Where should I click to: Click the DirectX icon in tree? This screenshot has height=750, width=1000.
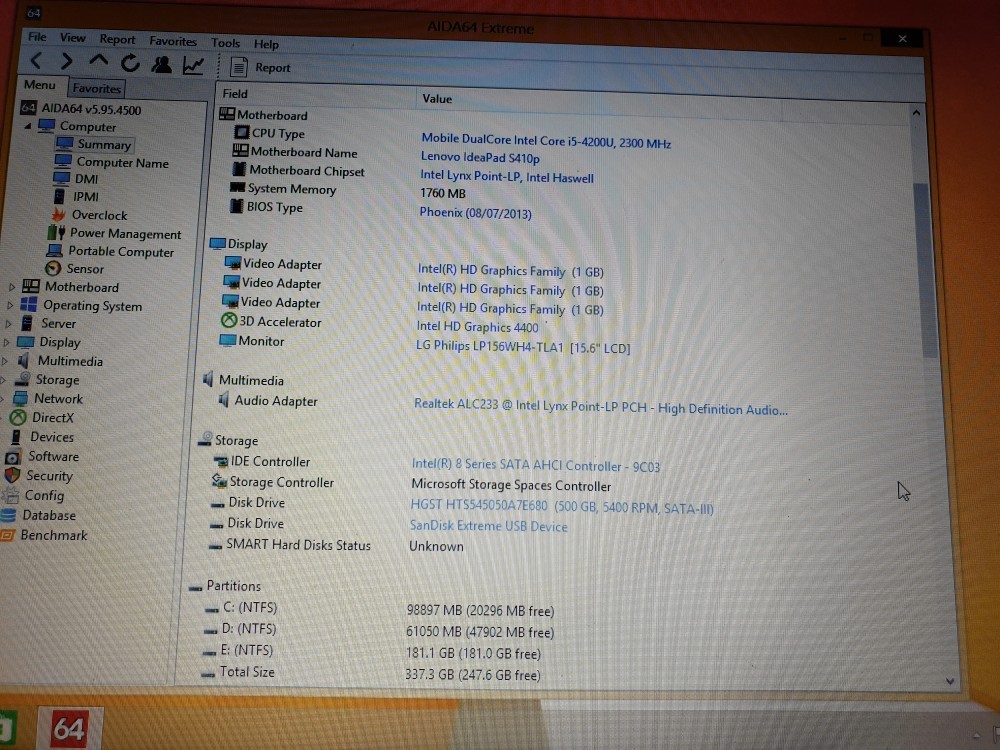pos(18,418)
